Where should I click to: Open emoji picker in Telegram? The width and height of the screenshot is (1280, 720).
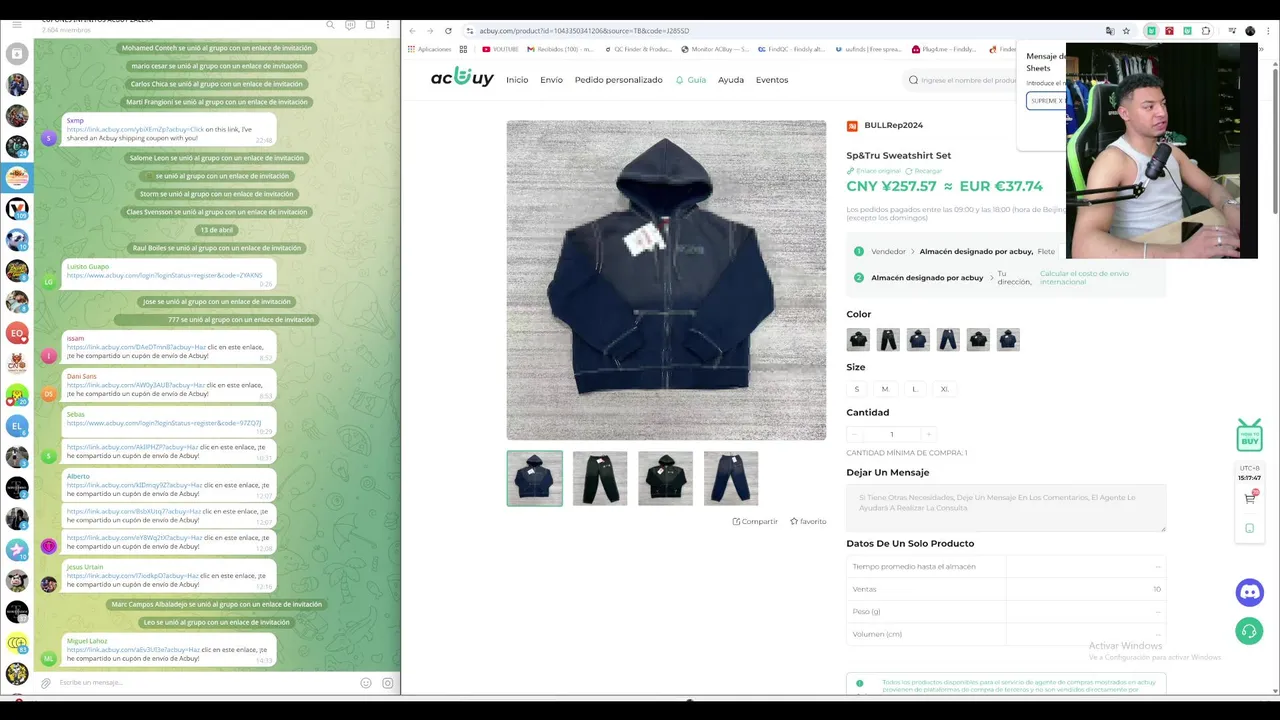pyautogui.click(x=366, y=683)
